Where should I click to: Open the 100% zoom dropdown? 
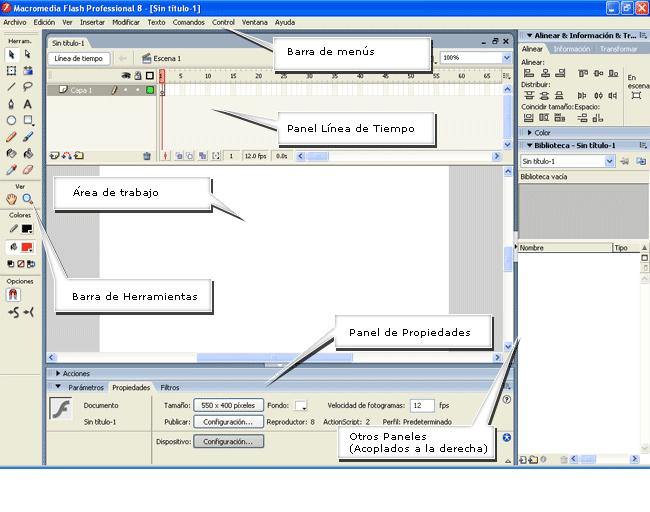507,58
